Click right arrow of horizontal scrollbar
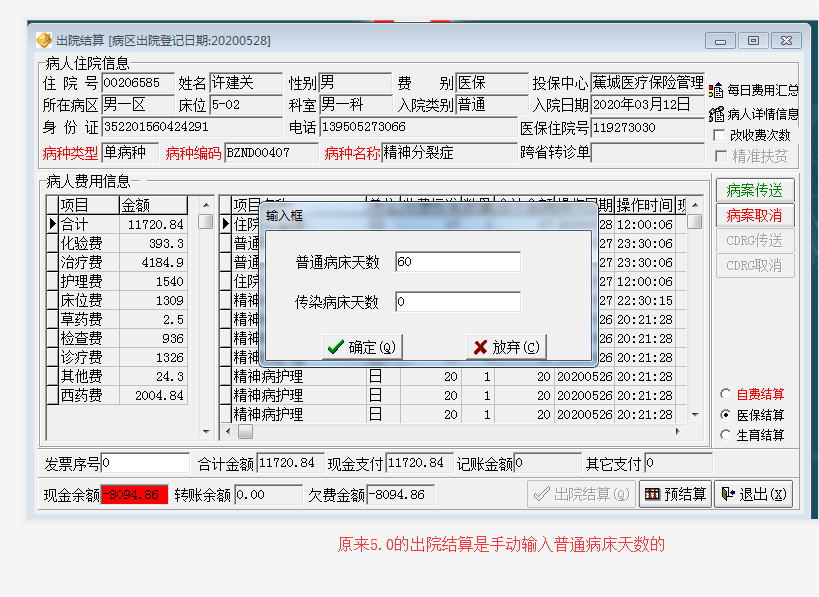This screenshot has height=597, width=819. [x=677, y=431]
